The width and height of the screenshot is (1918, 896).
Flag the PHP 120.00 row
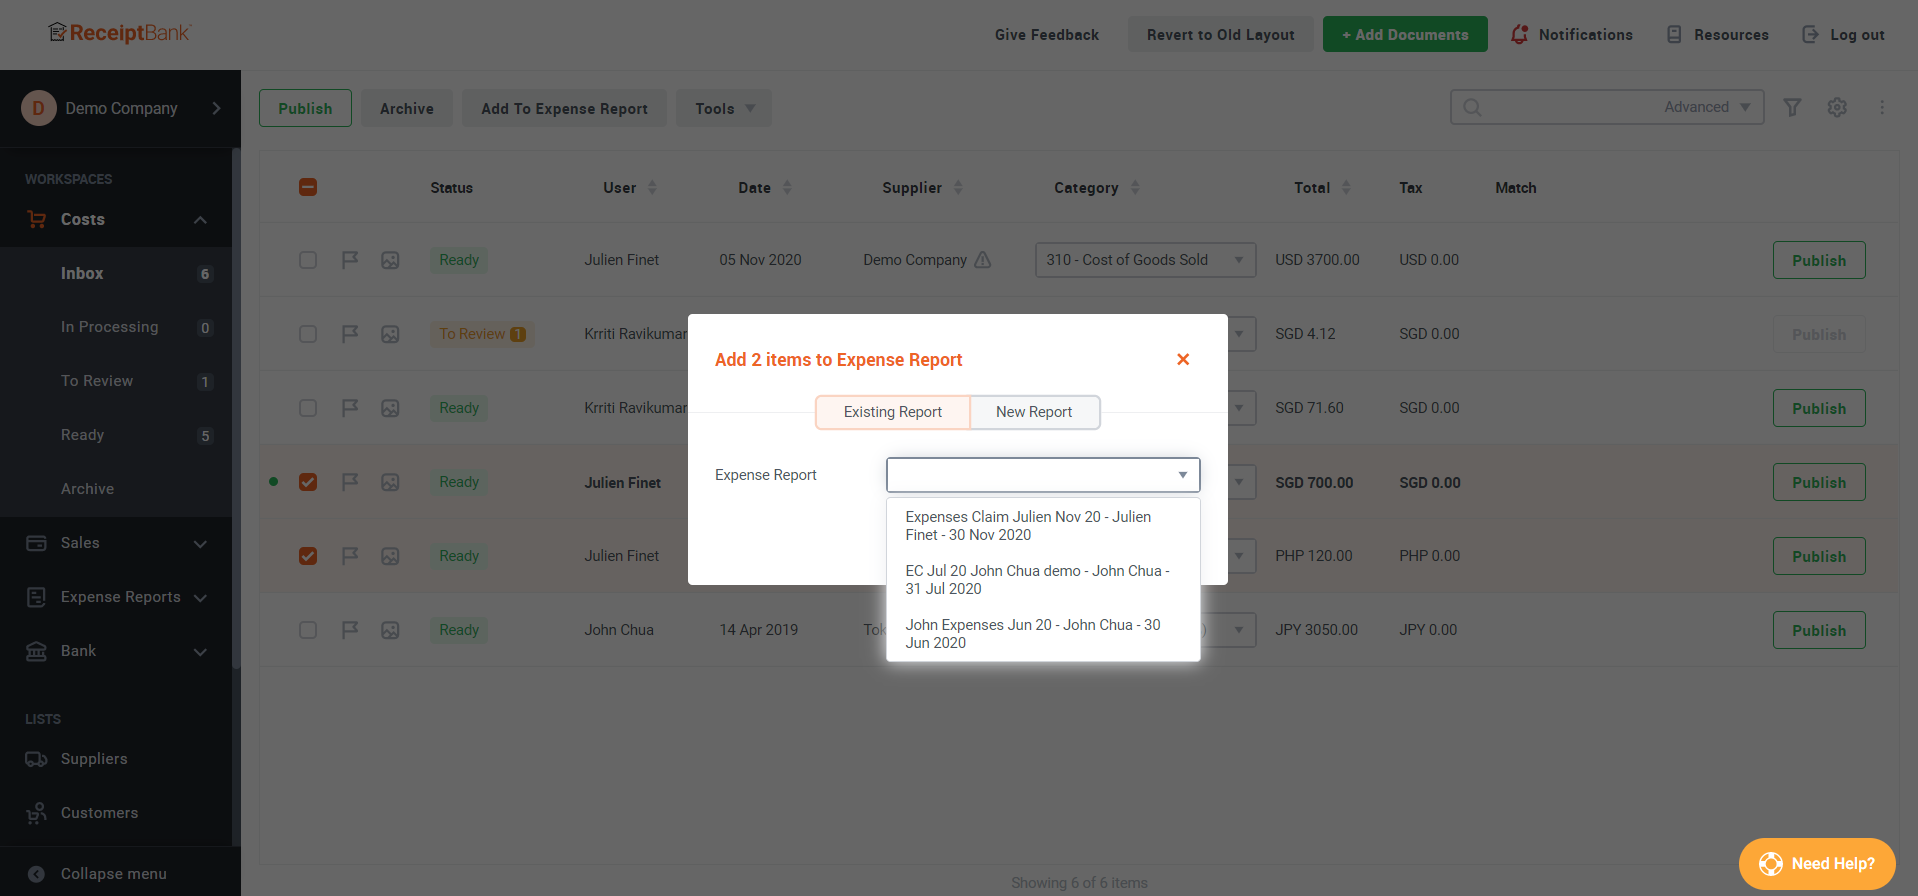click(350, 556)
